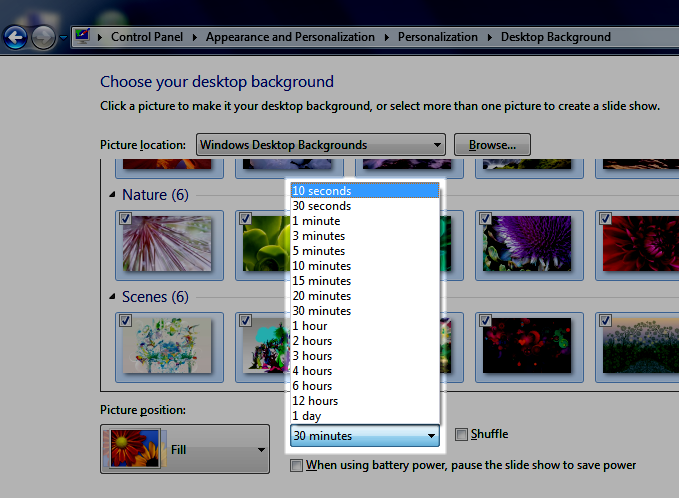This screenshot has width=679, height=498.
Task: Enable the Shuffle checkbox
Action: [x=461, y=434]
